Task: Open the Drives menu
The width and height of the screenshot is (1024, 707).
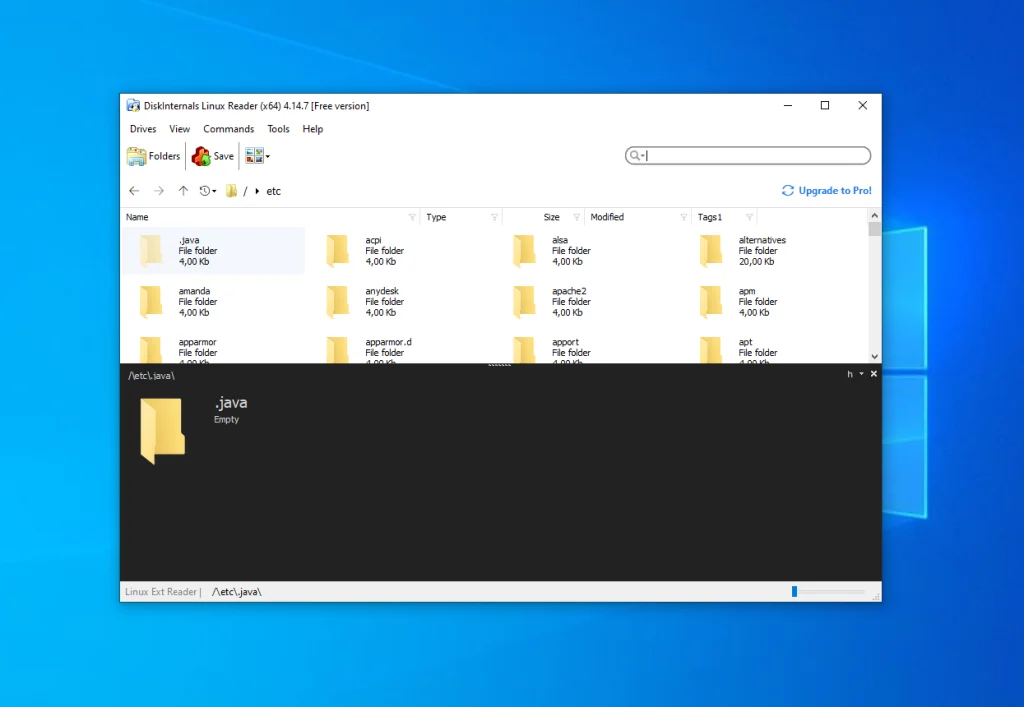Action: pos(143,129)
